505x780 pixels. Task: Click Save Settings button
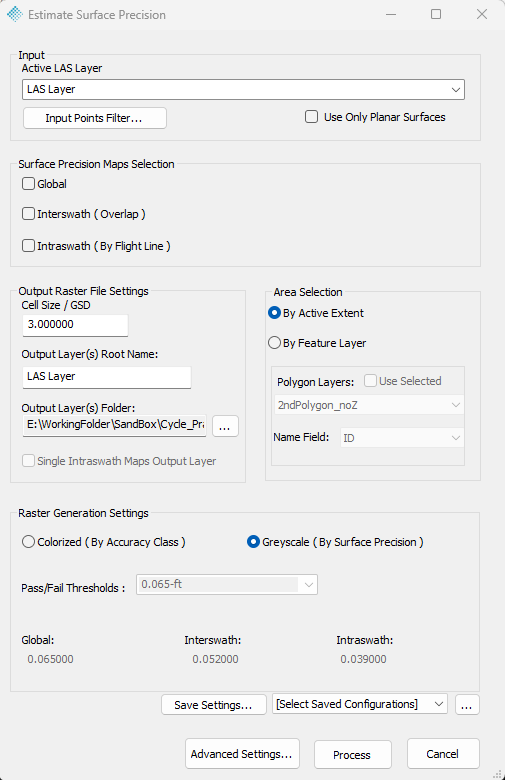point(213,705)
